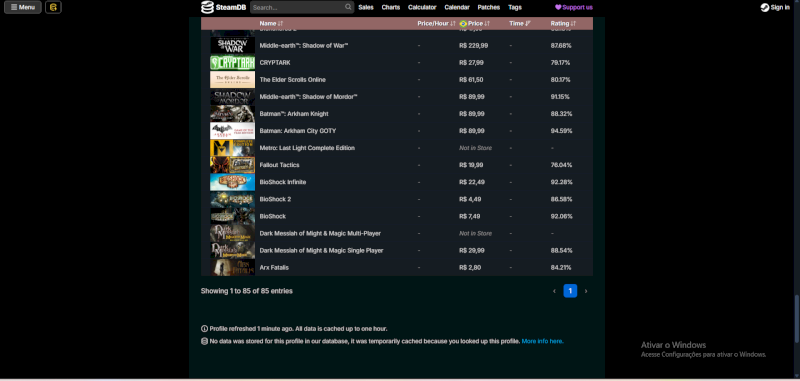Click the SteamDB logo
800x381 pixels.
[223, 7]
